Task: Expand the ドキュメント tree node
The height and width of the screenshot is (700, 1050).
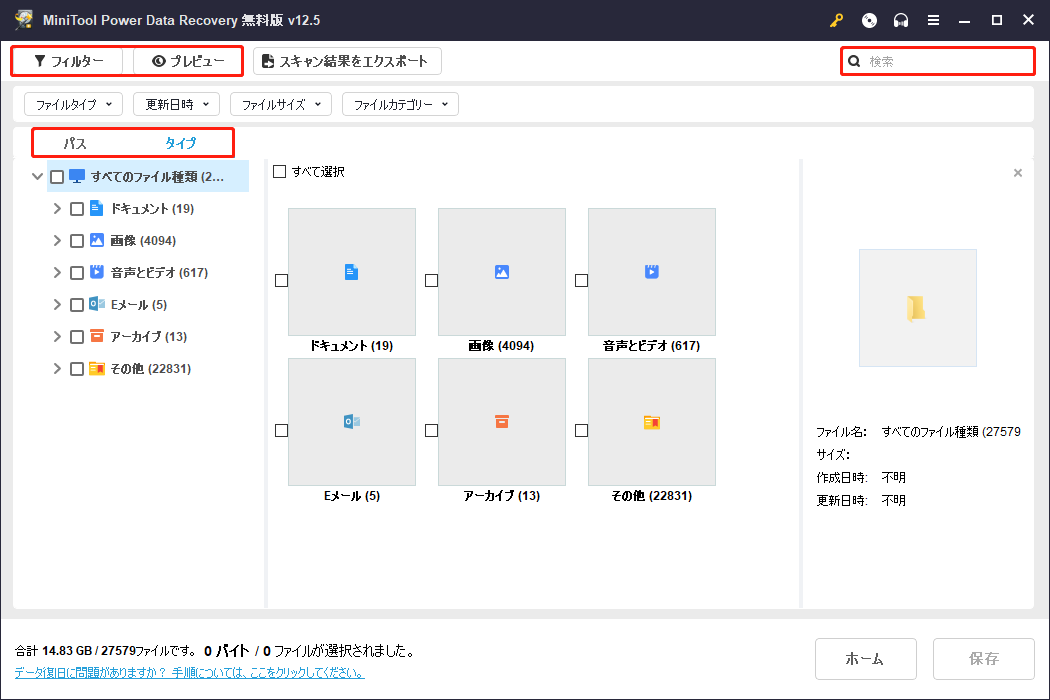Action: point(57,209)
